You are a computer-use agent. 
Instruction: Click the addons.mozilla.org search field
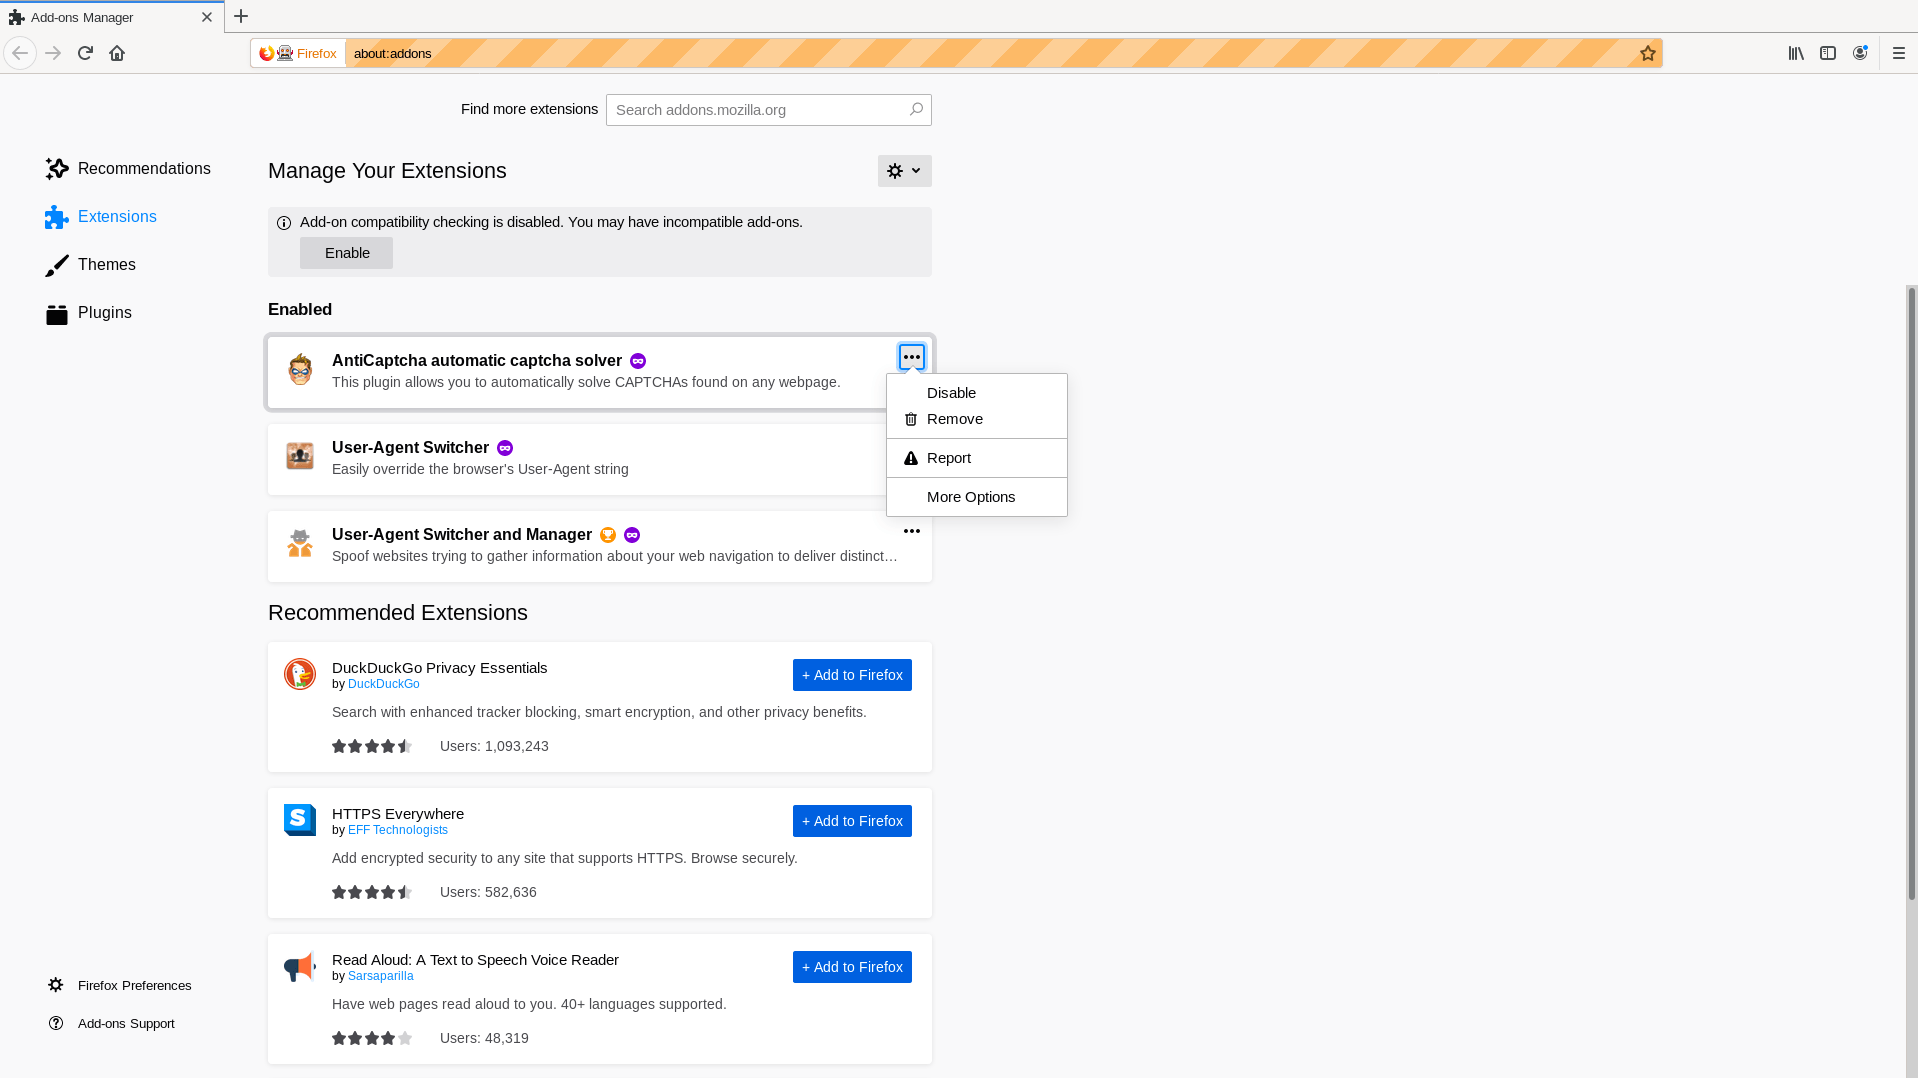click(768, 110)
